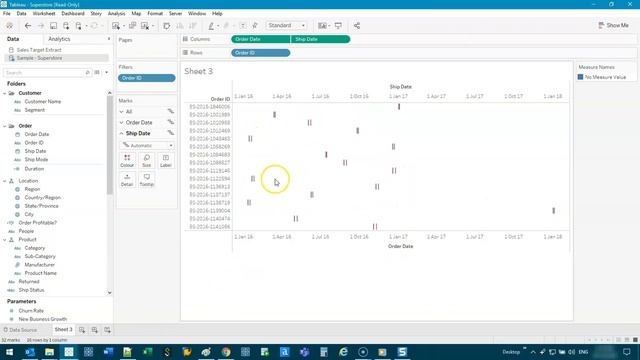
Task: Open the Data pane view options dropdown
Action: (107, 73)
